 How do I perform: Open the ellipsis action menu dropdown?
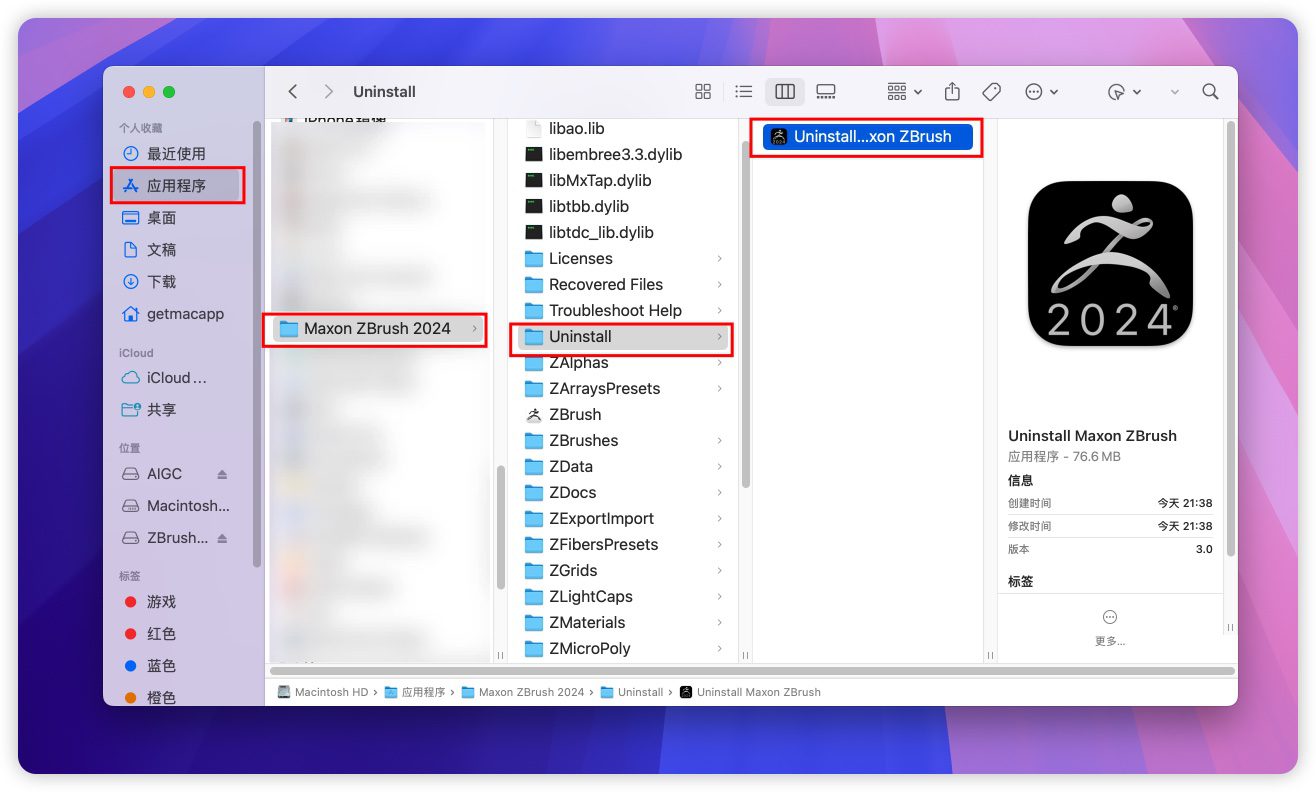point(1041,92)
